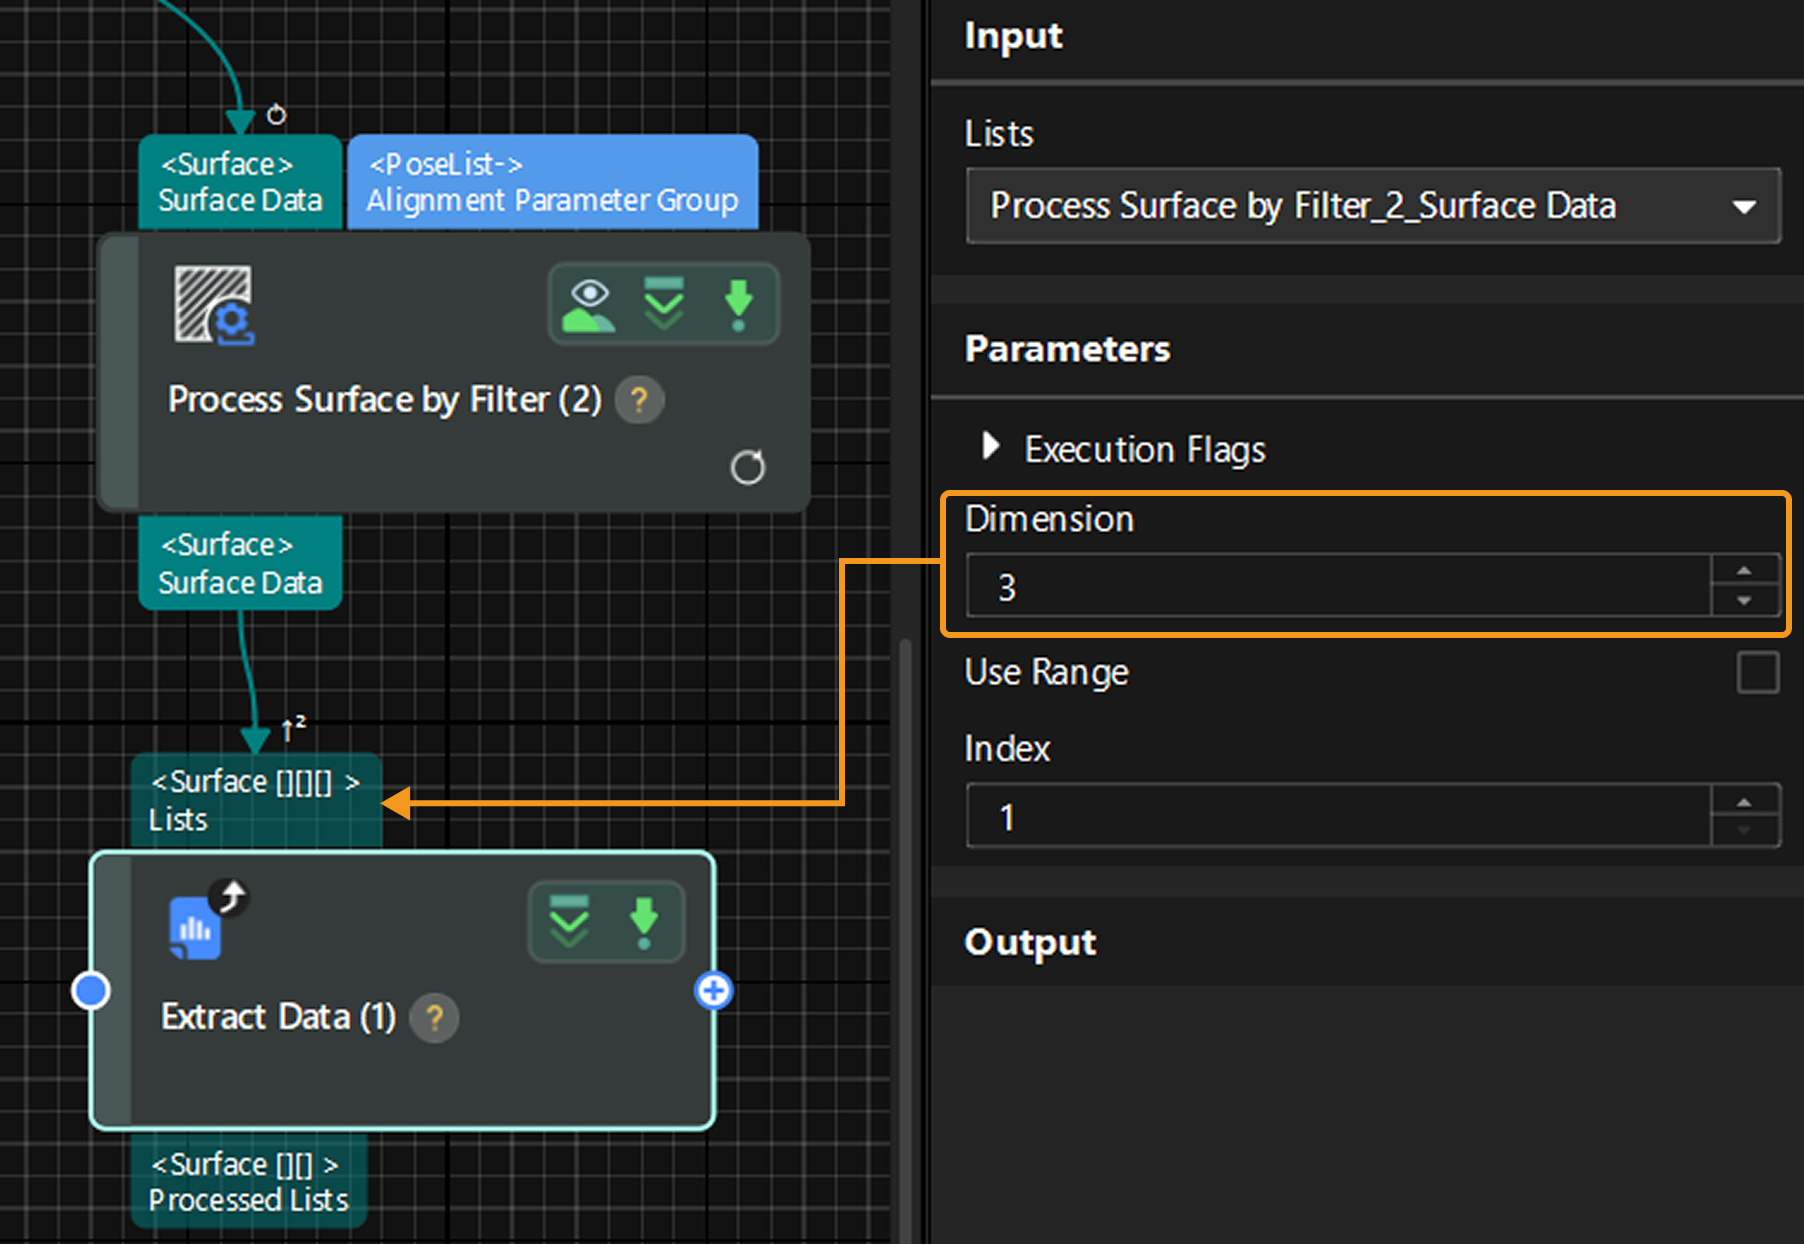1804x1245 pixels.
Task: Click double-chevron icon on Process Surface by Filter
Action: pos(664,304)
